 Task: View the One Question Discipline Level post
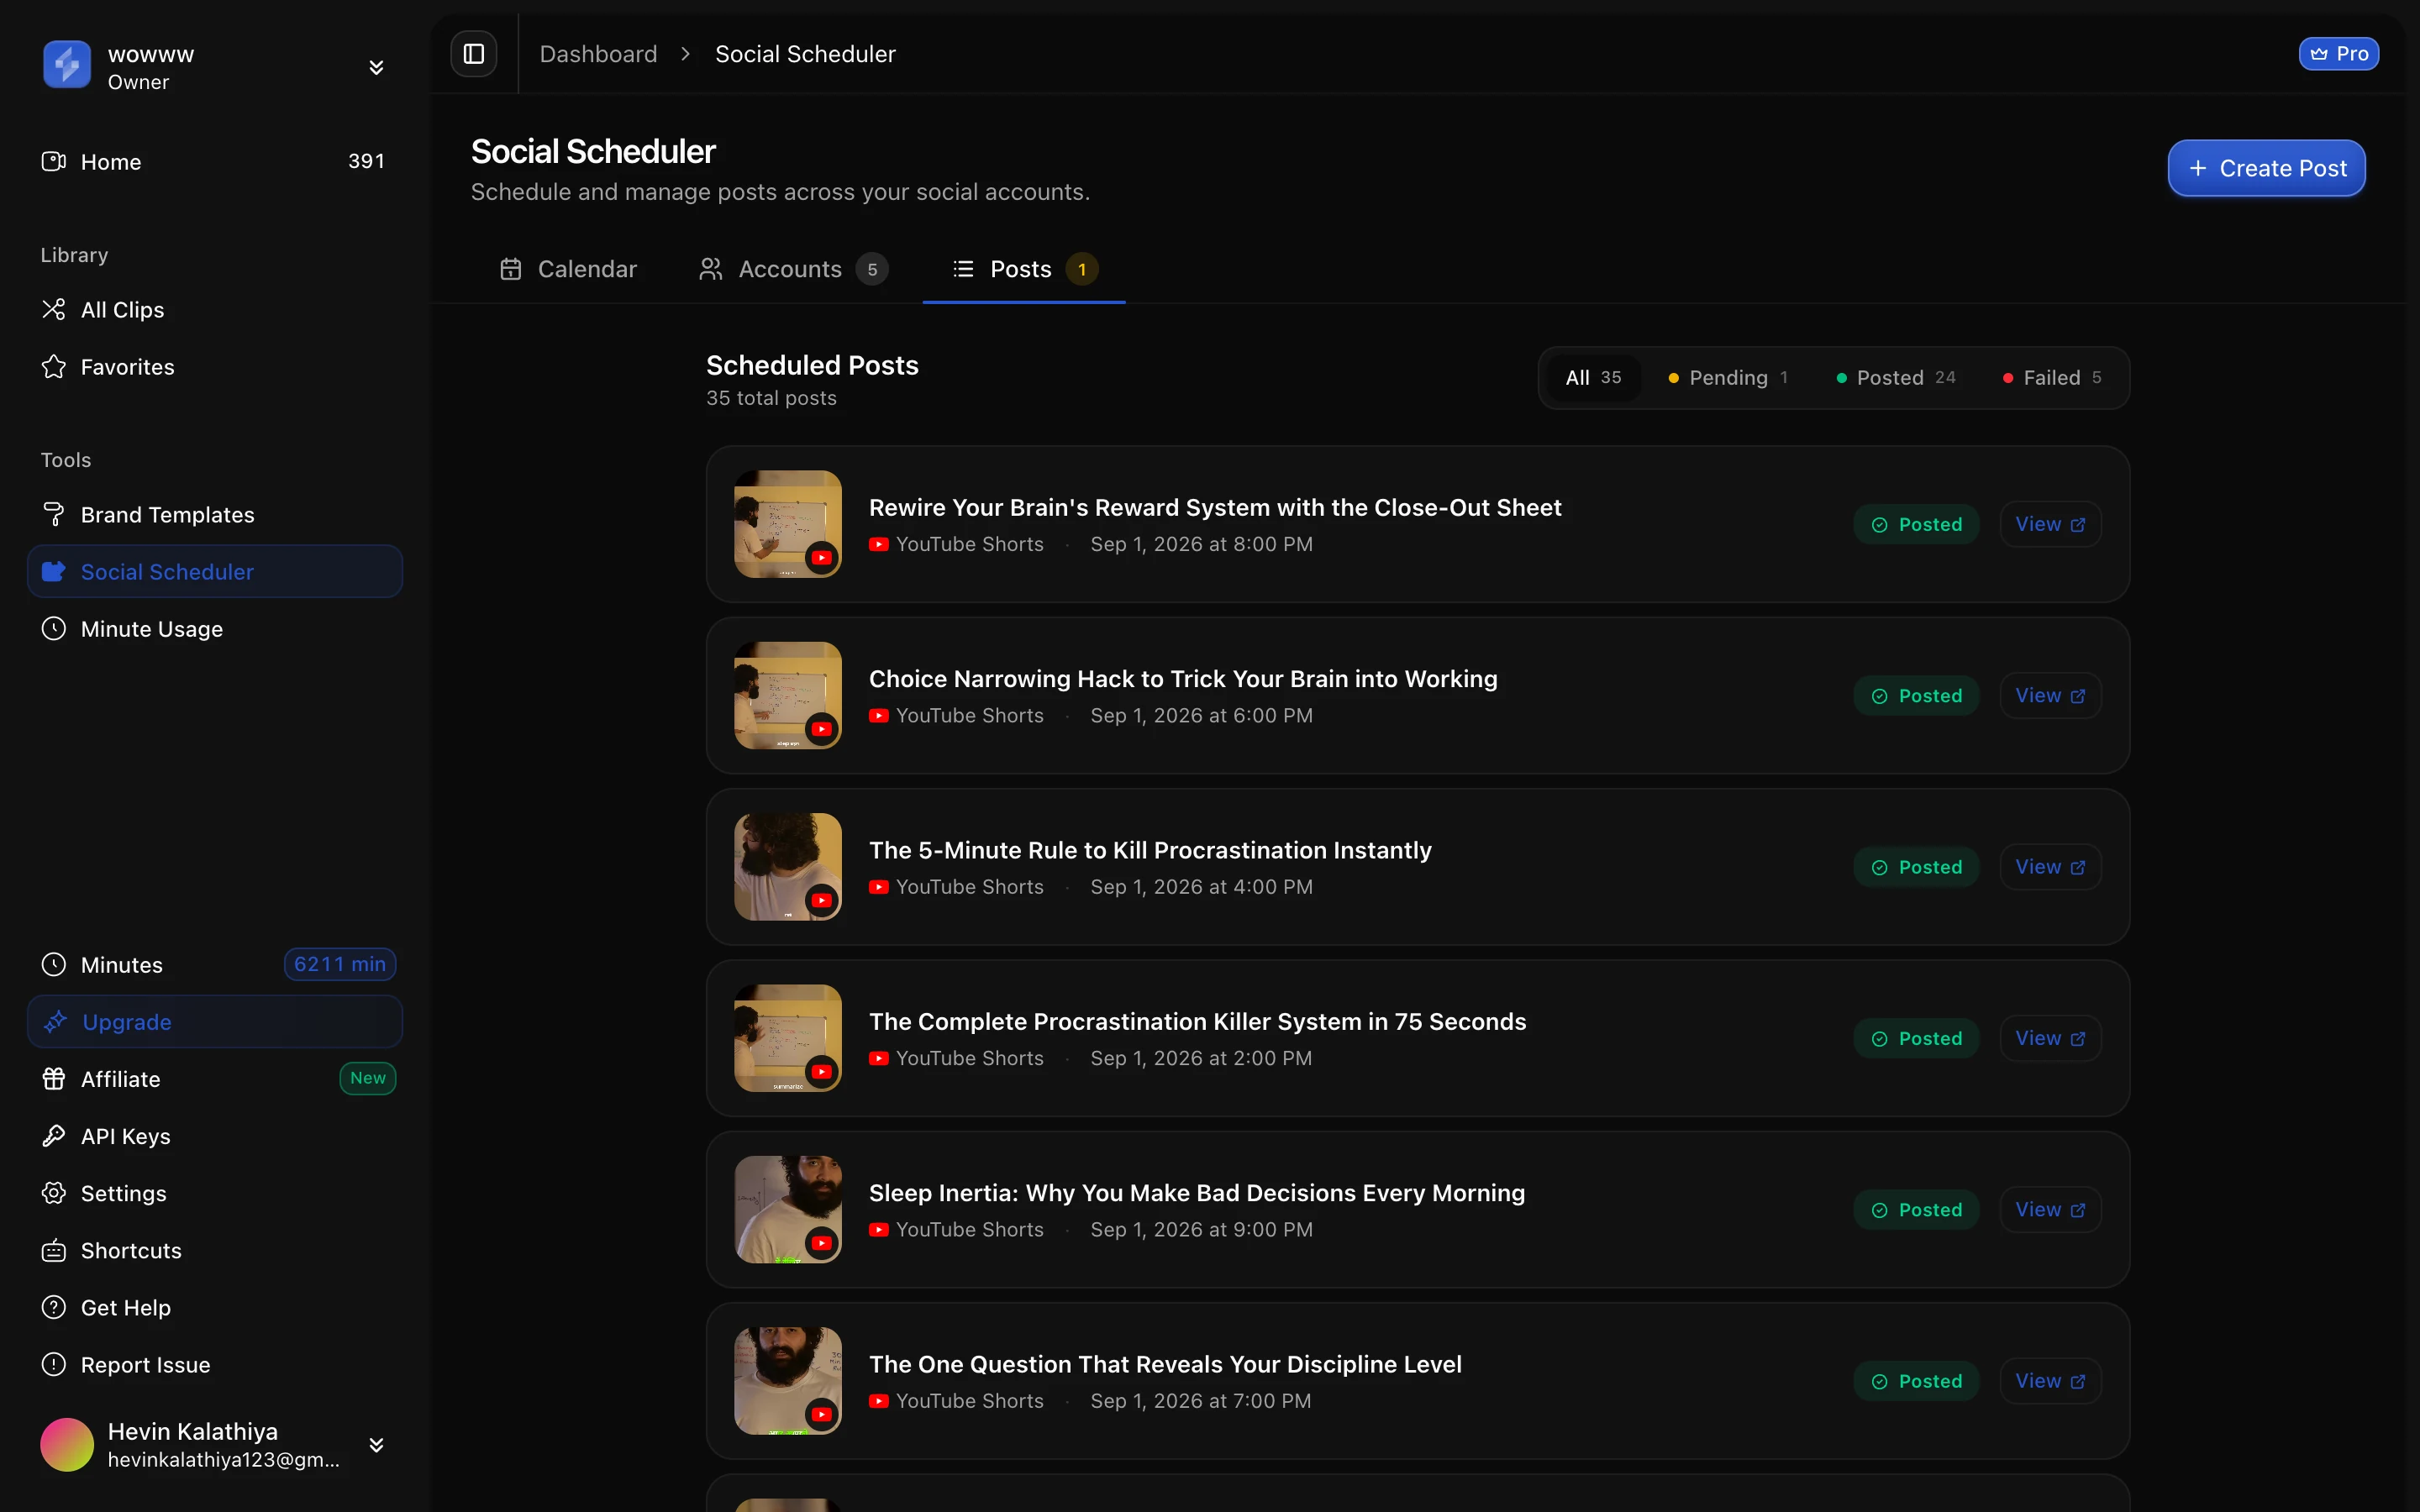tap(2050, 1381)
